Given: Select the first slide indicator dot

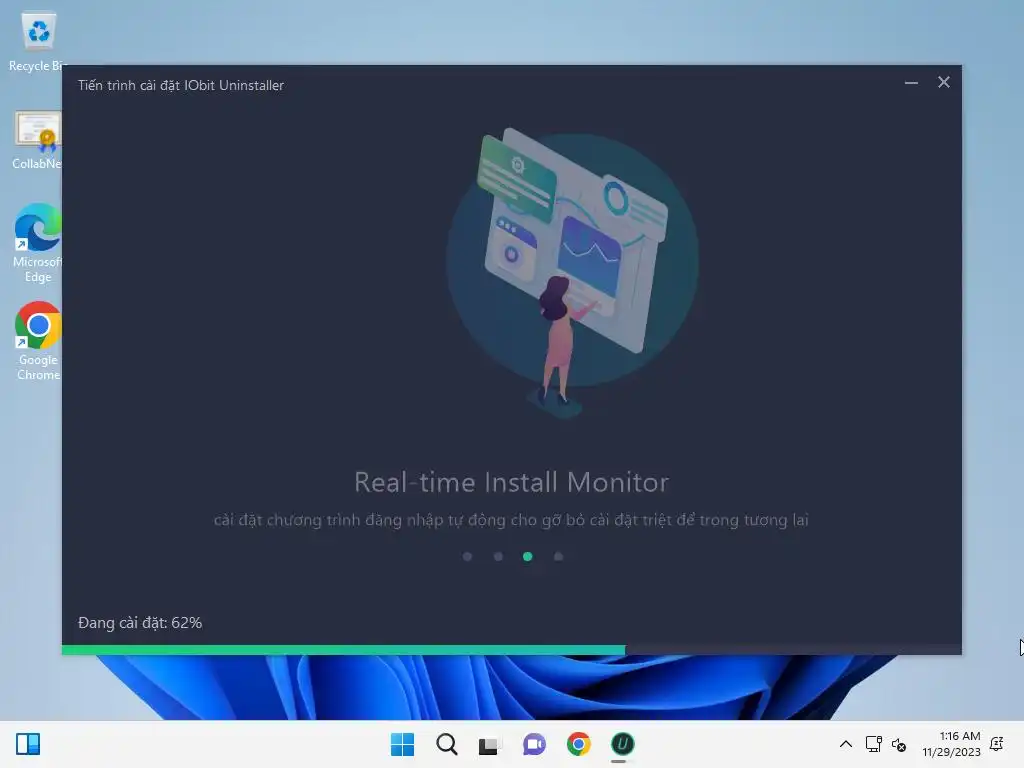Looking at the screenshot, I should [468, 556].
